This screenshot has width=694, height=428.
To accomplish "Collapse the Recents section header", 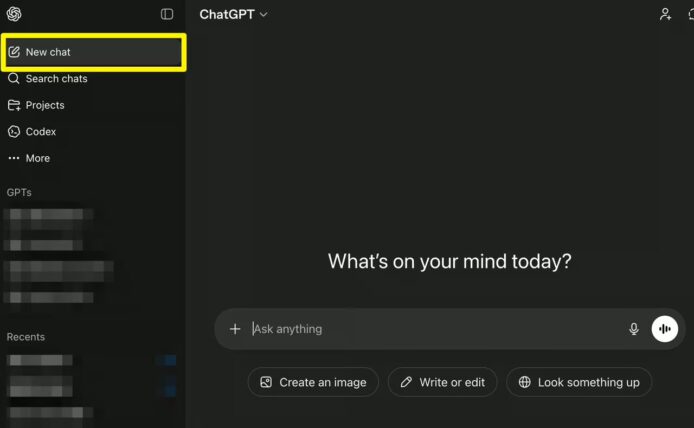I will (26, 337).
